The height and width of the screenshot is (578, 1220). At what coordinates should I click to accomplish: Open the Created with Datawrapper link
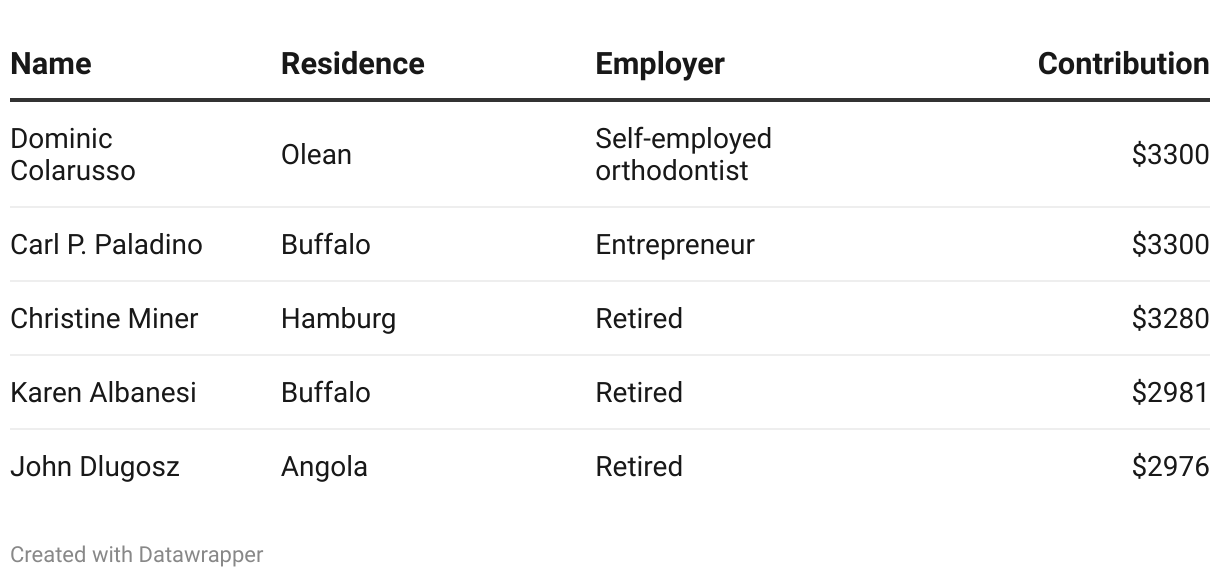(x=137, y=555)
